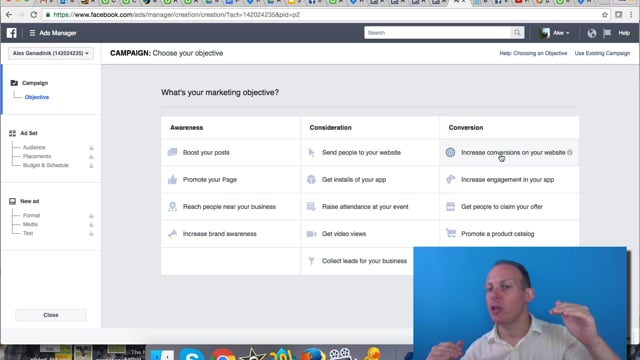
Task: Click the Ad Set grid icon
Action: [13, 133]
